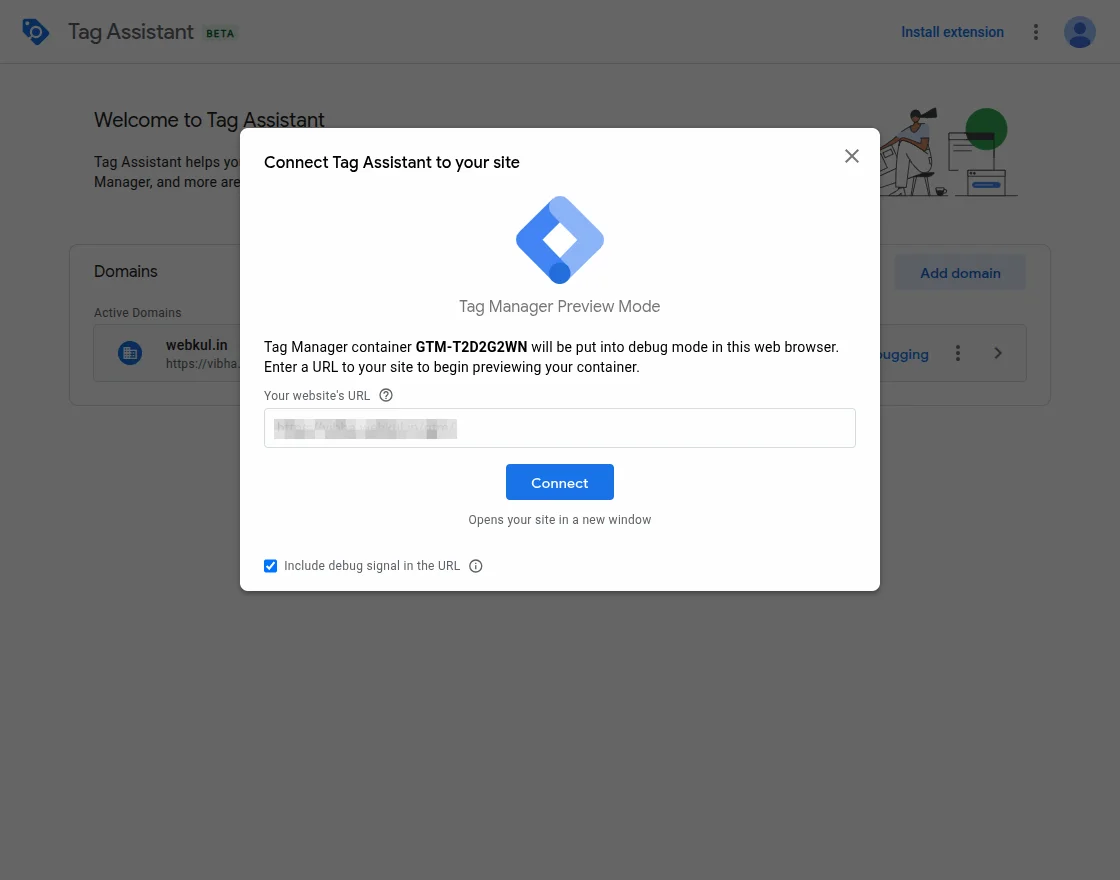Viewport: 1120px width, 880px height.
Task: Open the Install extension link
Action: click(x=952, y=31)
